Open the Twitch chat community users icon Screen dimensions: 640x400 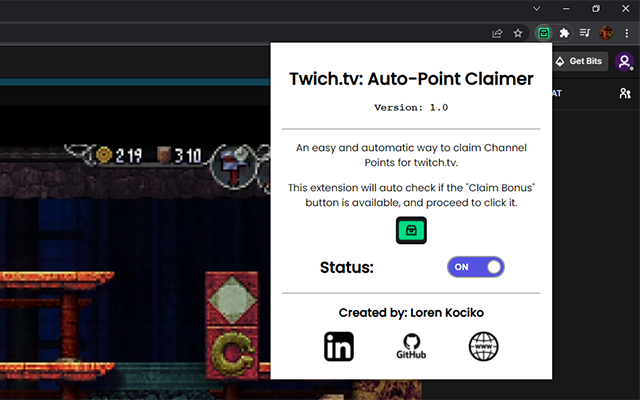coord(625,93)
